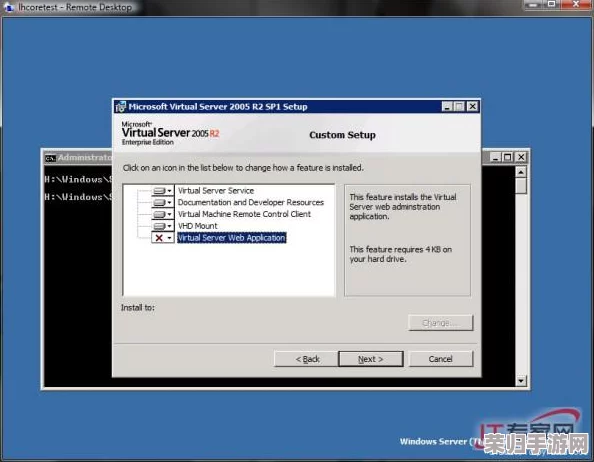The height and width of the screenshot is (462, 594).
Task: Minimize the setup dialog window
Action: pyautogui.click(x=447, y=107)
